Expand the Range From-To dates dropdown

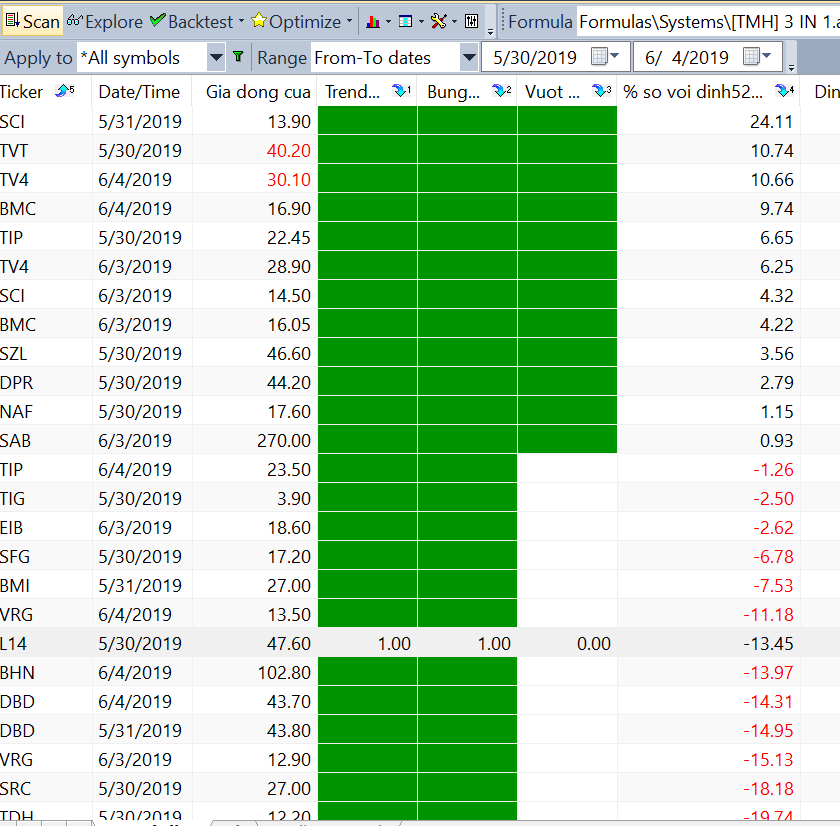point(469,58)
